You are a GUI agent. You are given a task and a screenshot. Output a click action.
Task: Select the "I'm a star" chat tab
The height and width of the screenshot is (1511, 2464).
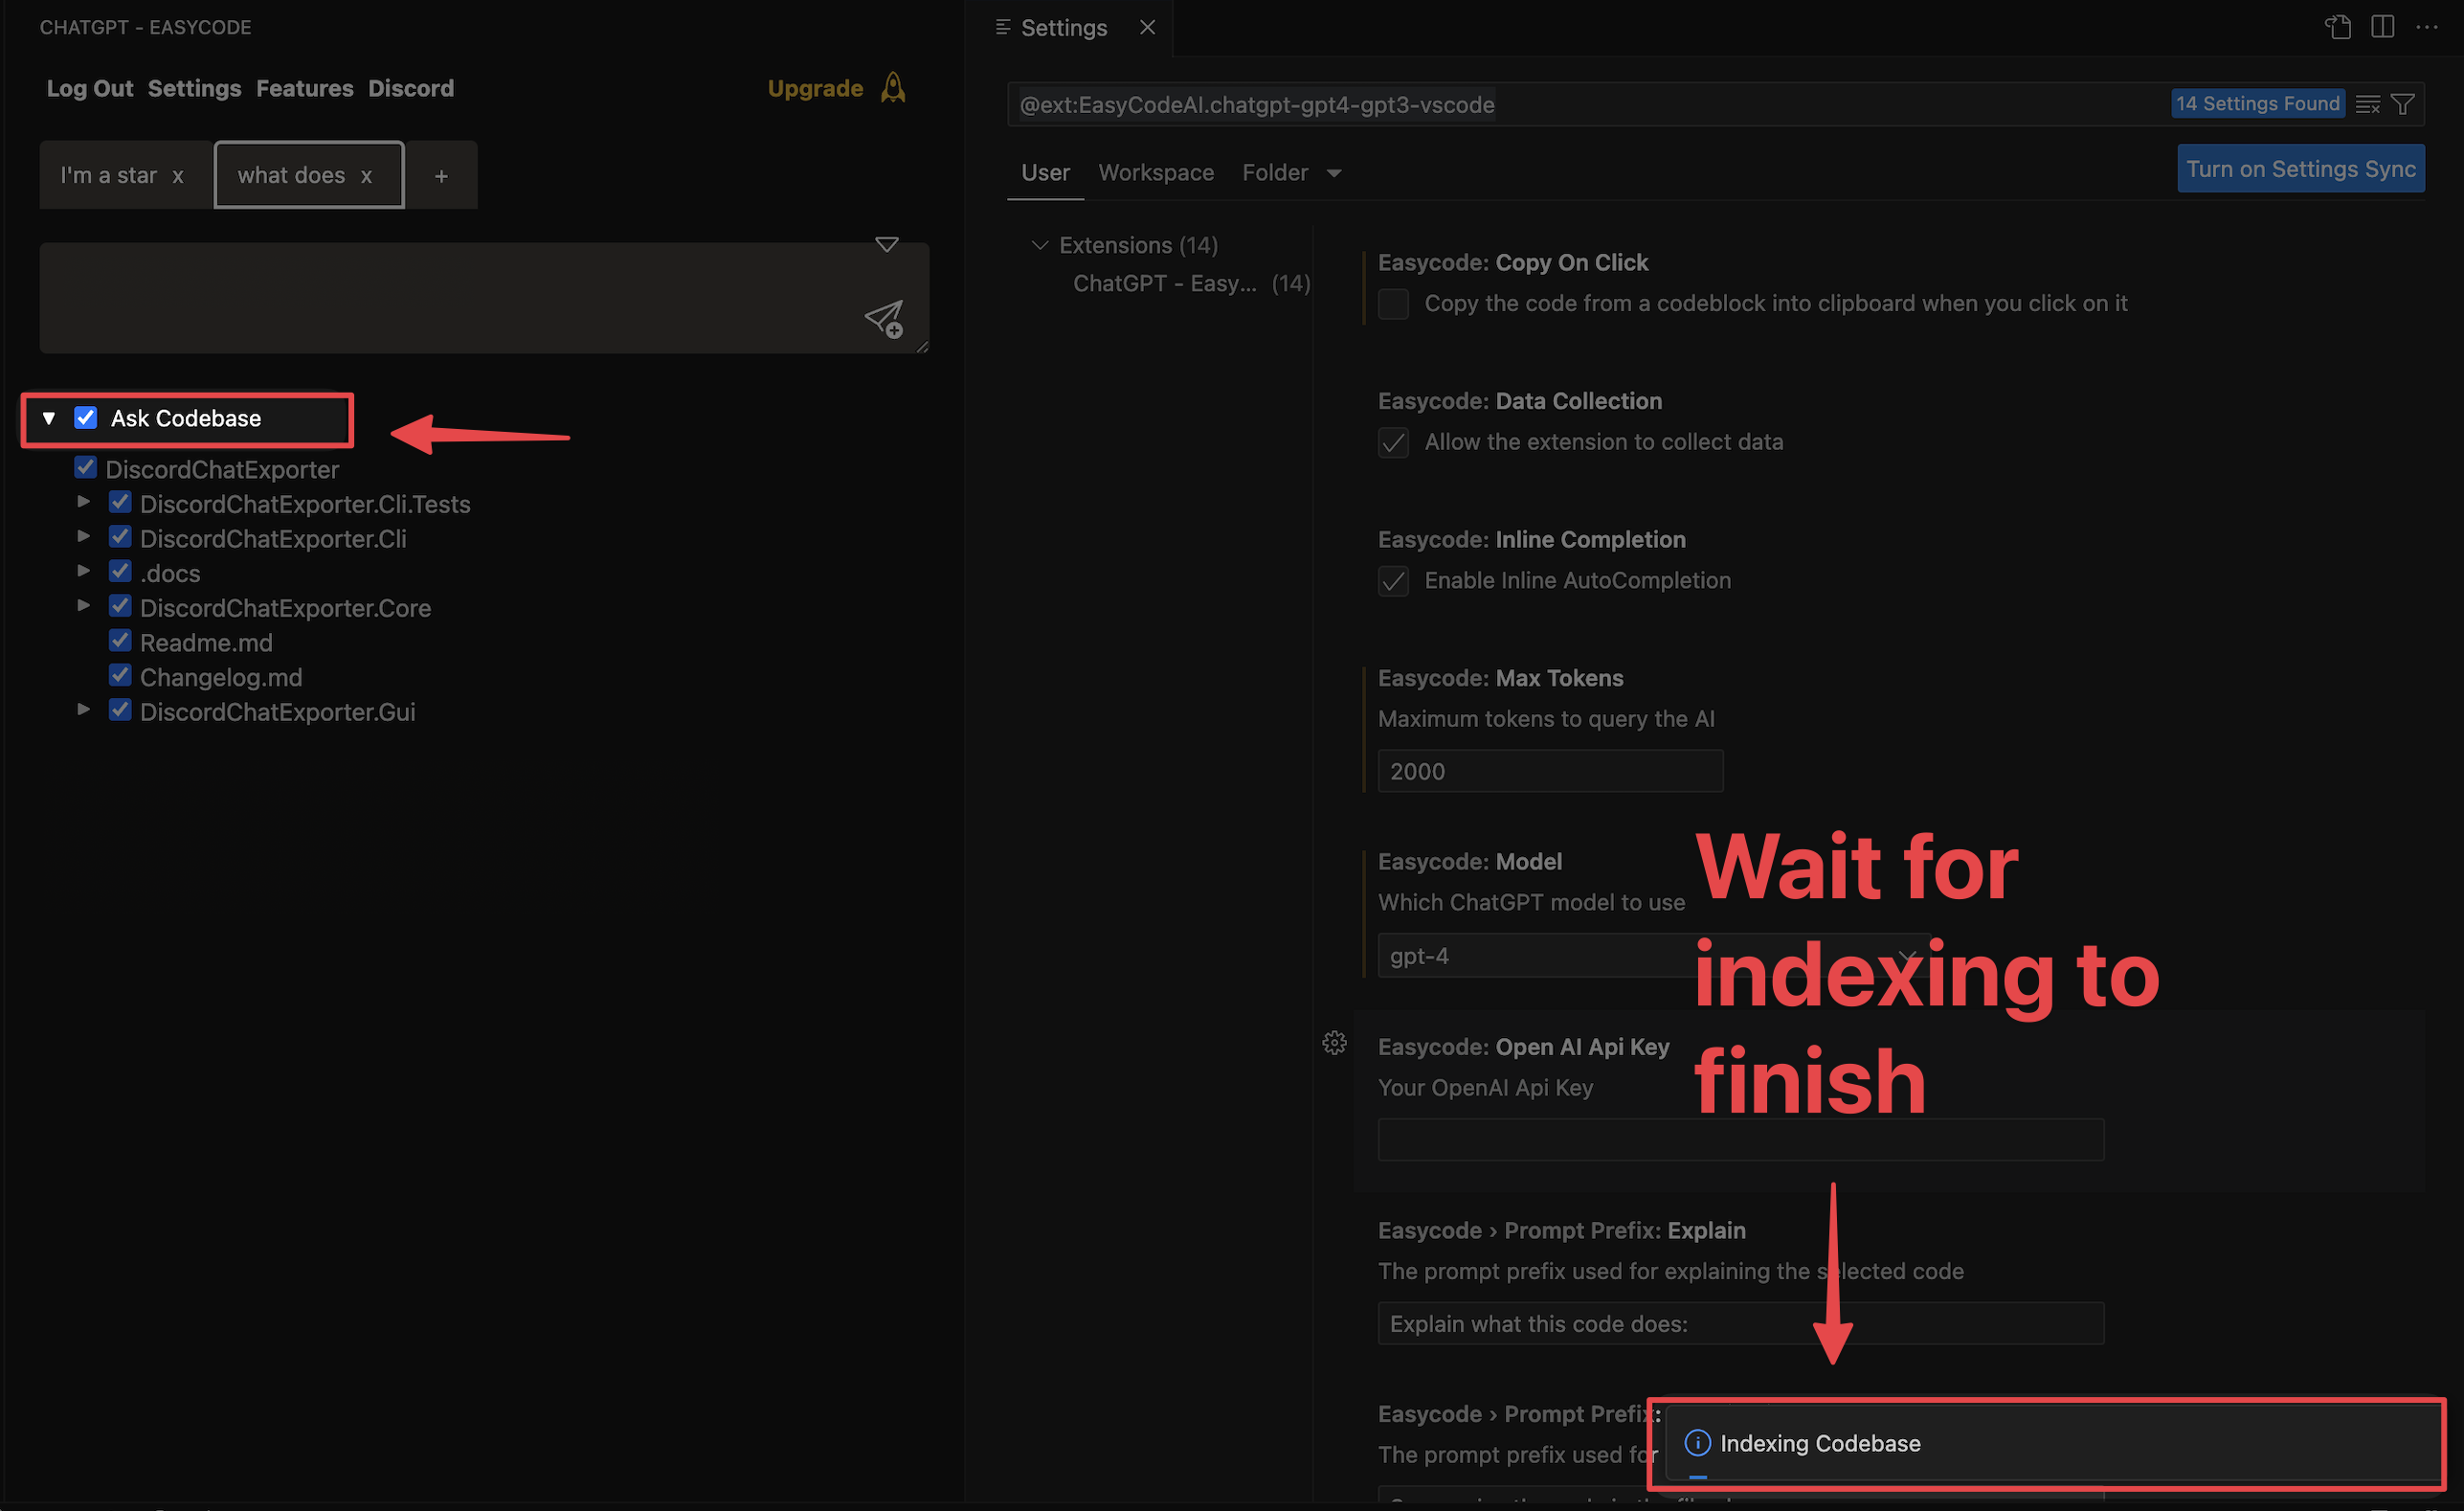click(108, 176)
